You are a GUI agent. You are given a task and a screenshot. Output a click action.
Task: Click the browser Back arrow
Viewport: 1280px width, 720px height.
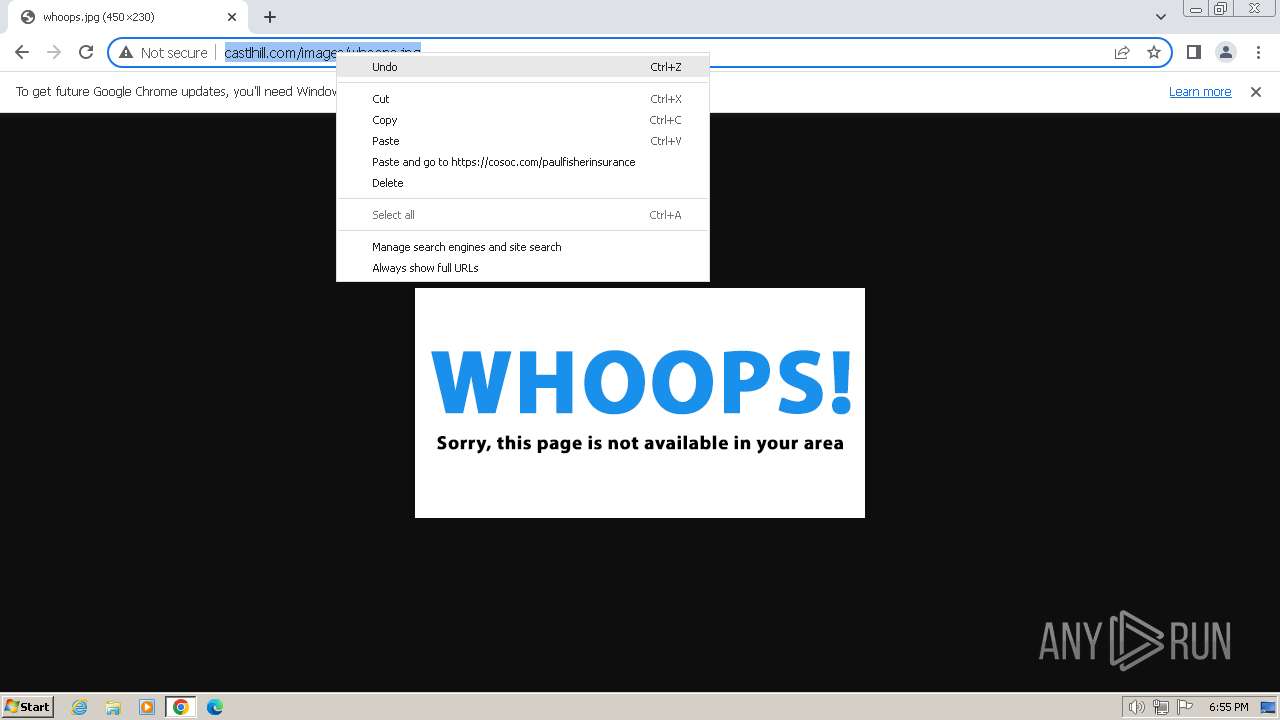[22, 52]
